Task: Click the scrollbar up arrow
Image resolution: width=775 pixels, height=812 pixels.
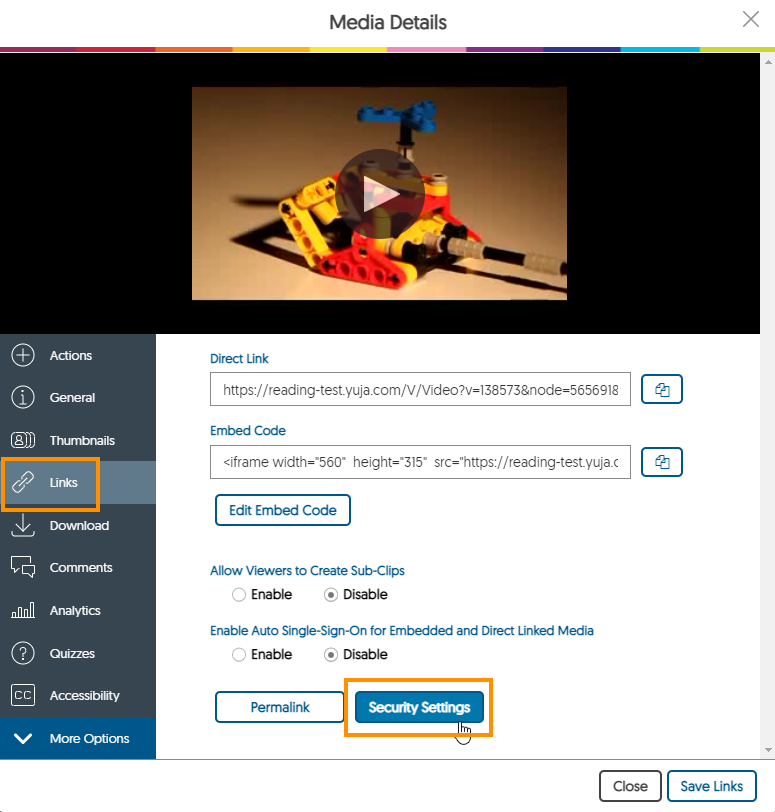Action: tap(768, 62)
